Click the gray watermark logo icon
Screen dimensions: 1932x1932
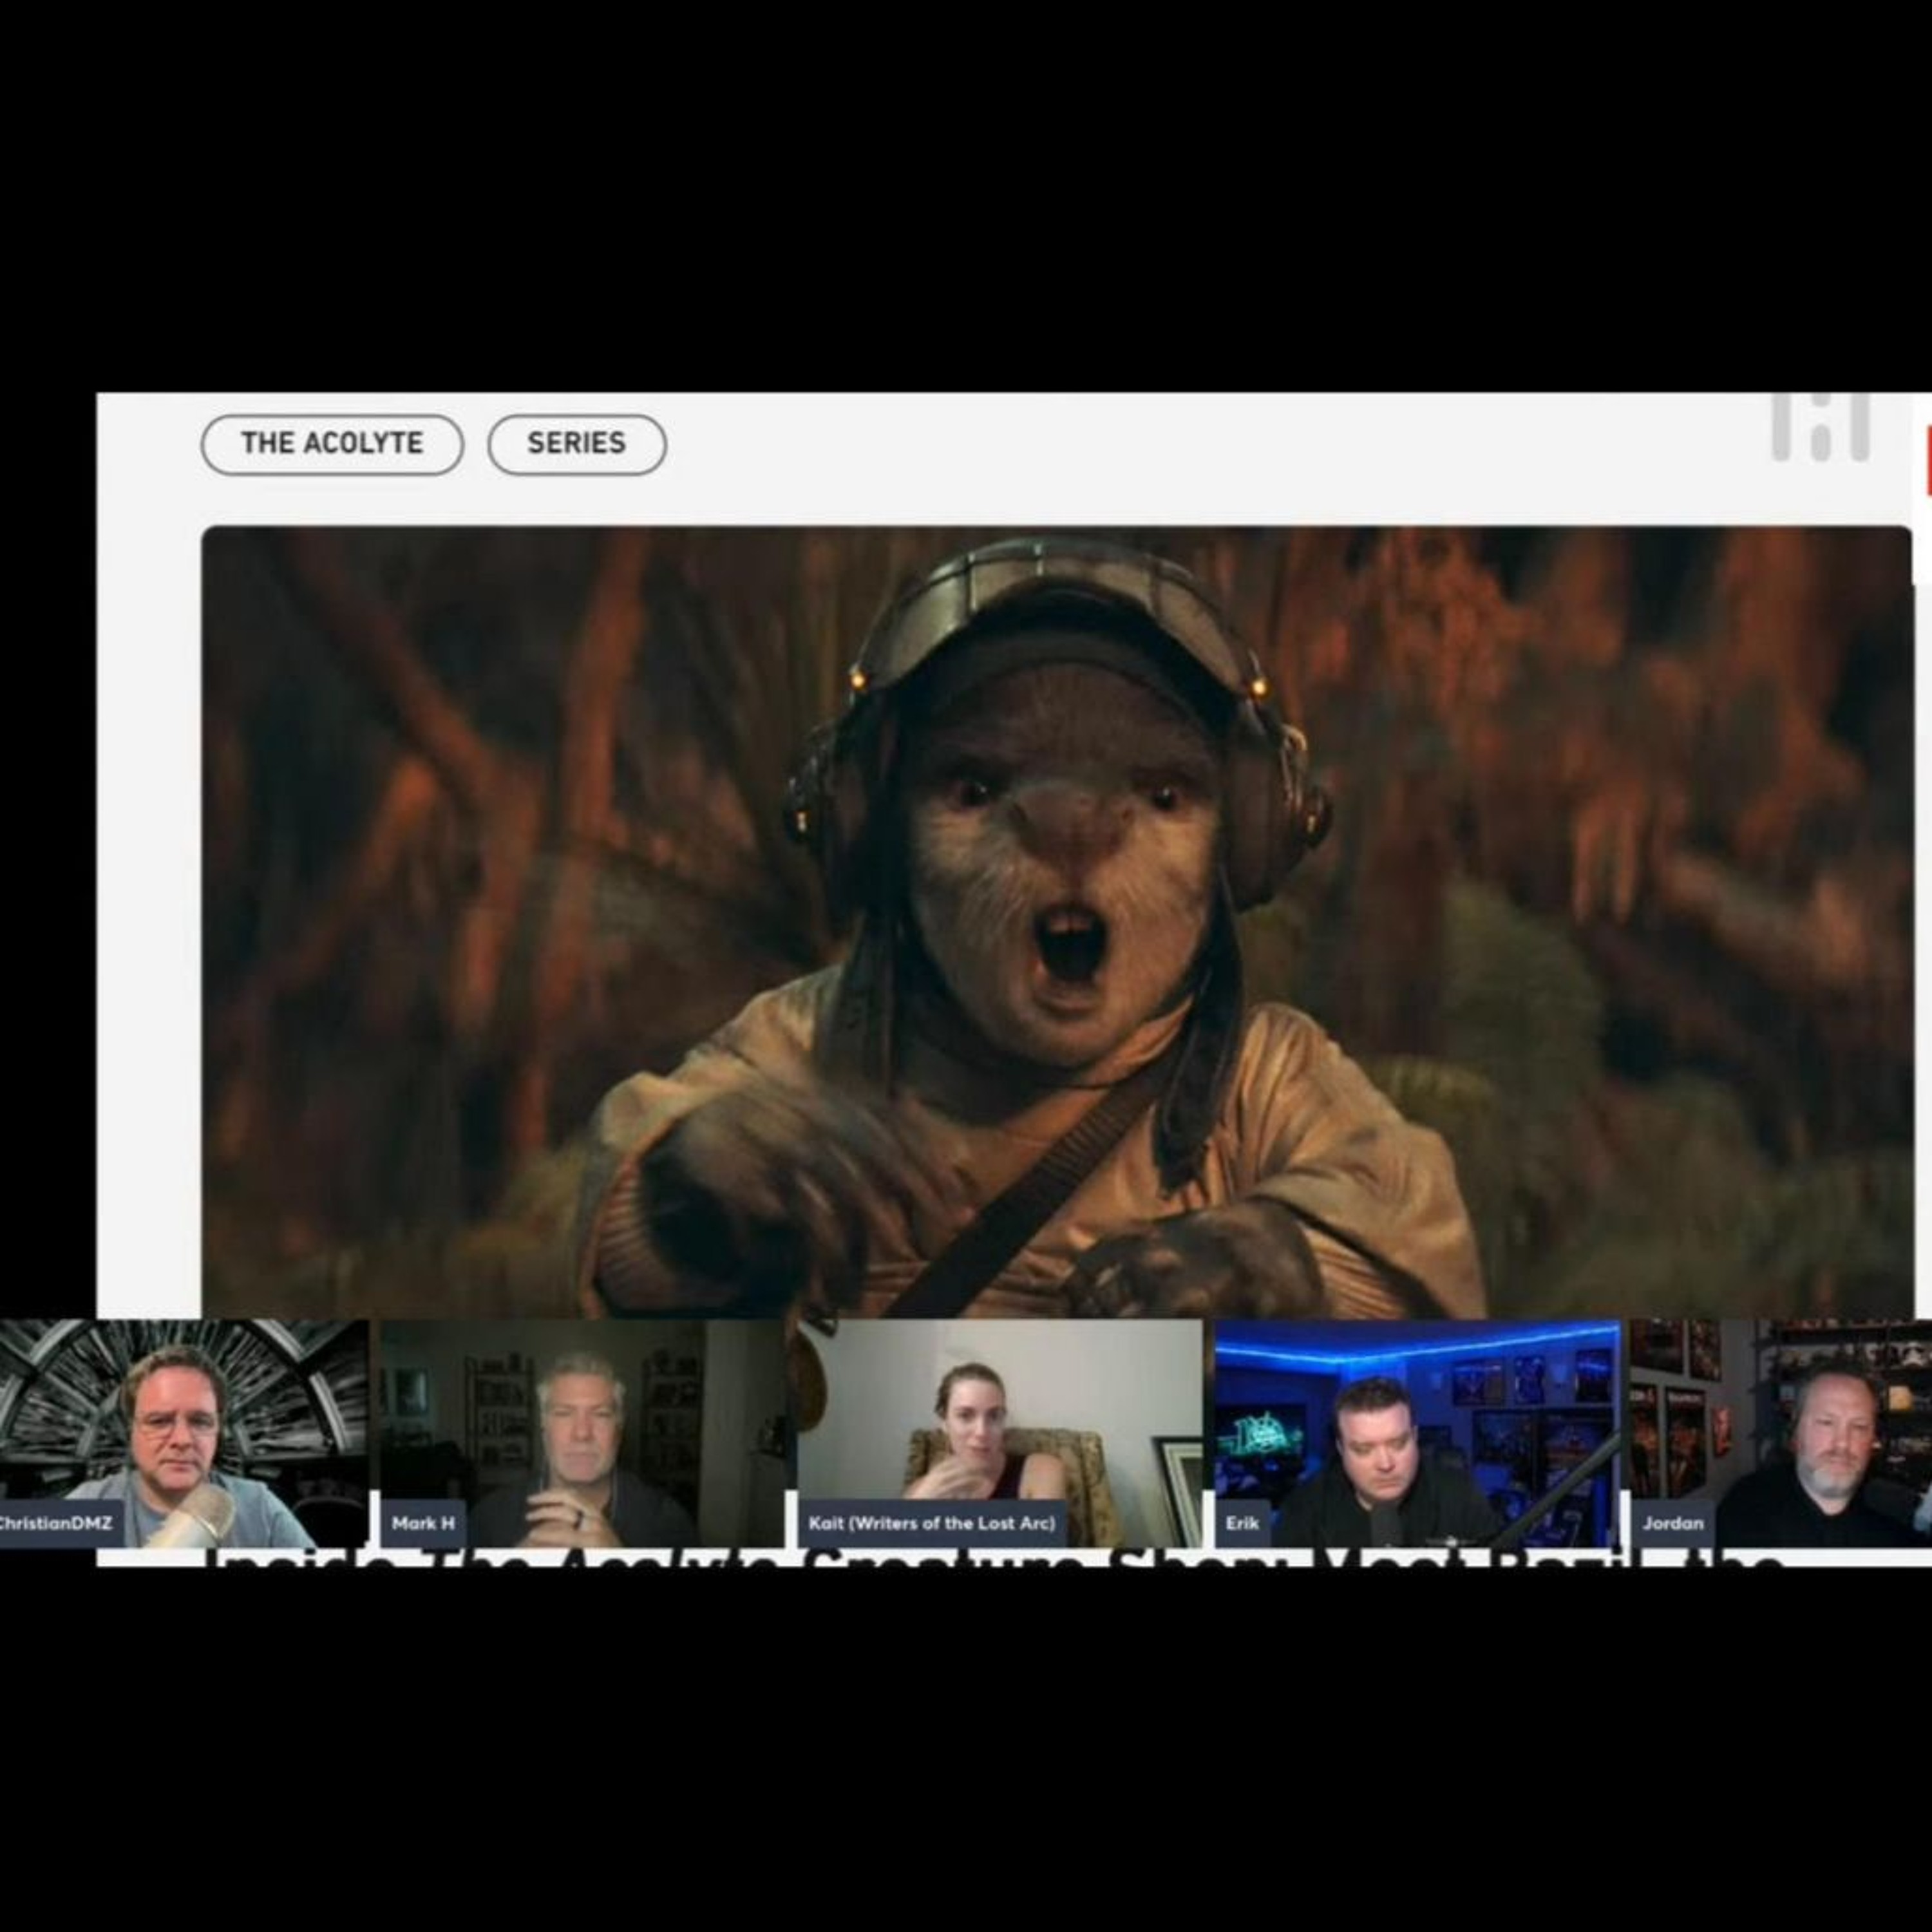1820,428
